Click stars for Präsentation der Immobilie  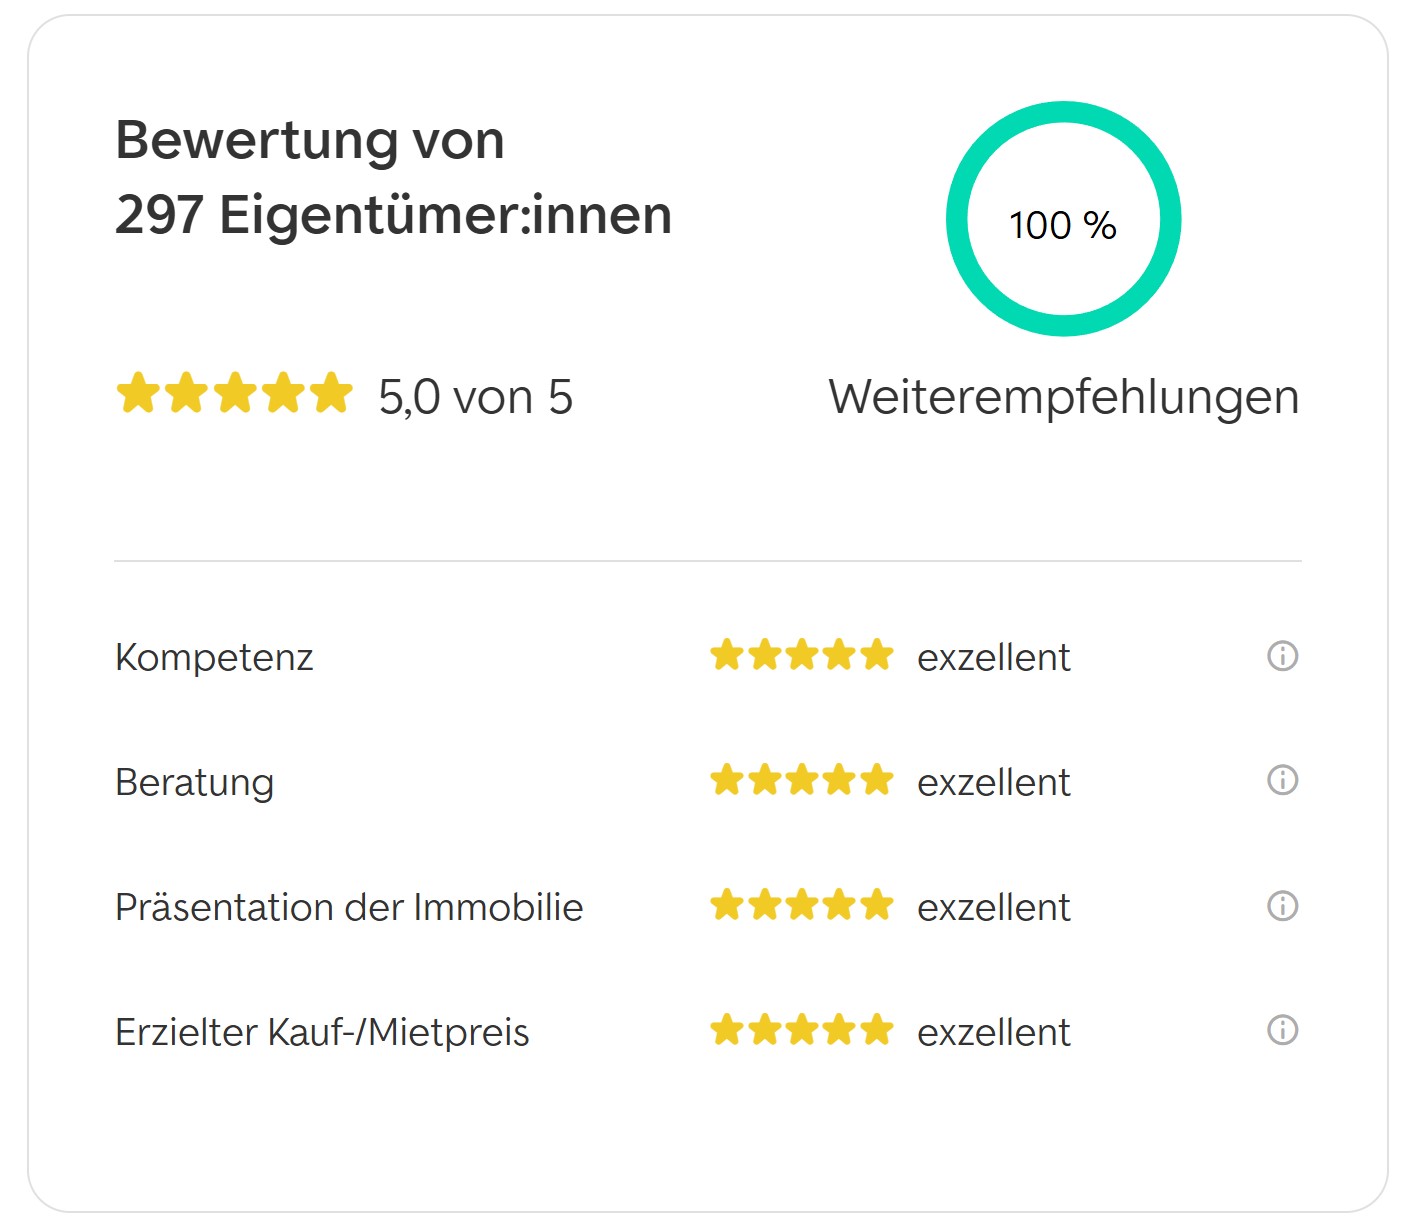tap(801, 906)
